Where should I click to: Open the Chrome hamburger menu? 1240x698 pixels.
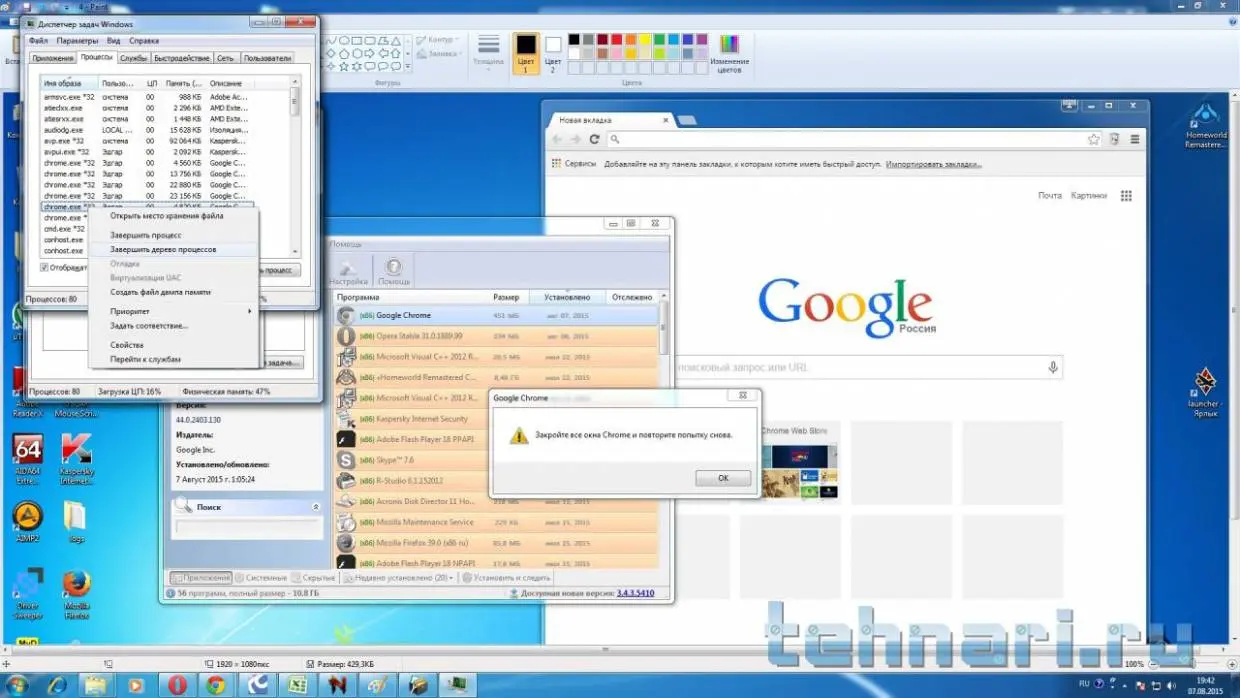click(1135, 140)
